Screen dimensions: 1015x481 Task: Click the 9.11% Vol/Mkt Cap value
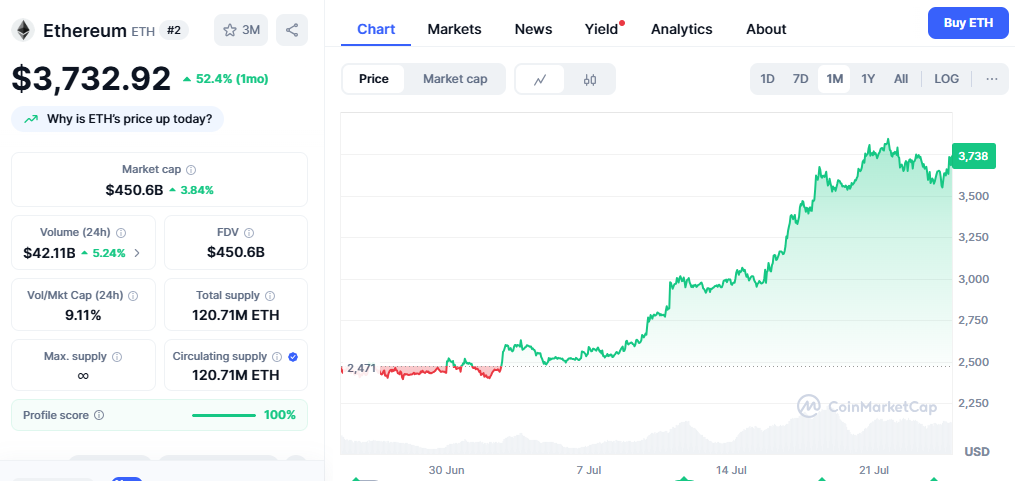click(83, 316)
